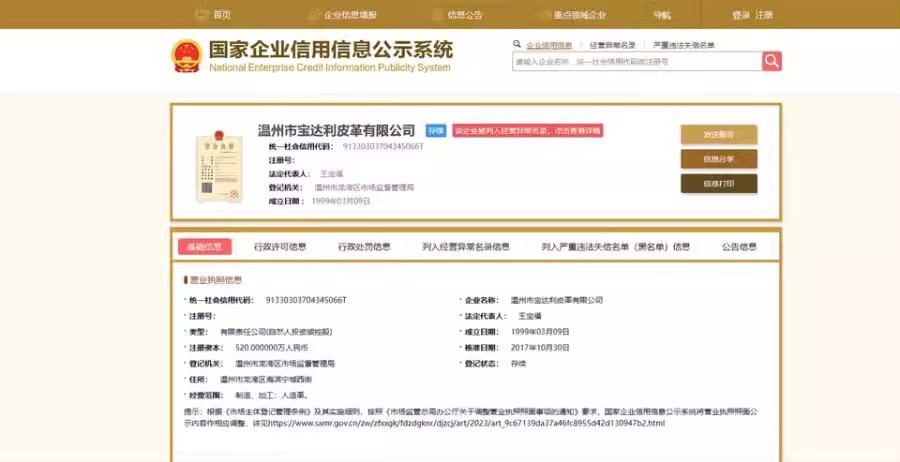
Task: Switch to the 行政许可信息 tab
Action: click(280, 247)
